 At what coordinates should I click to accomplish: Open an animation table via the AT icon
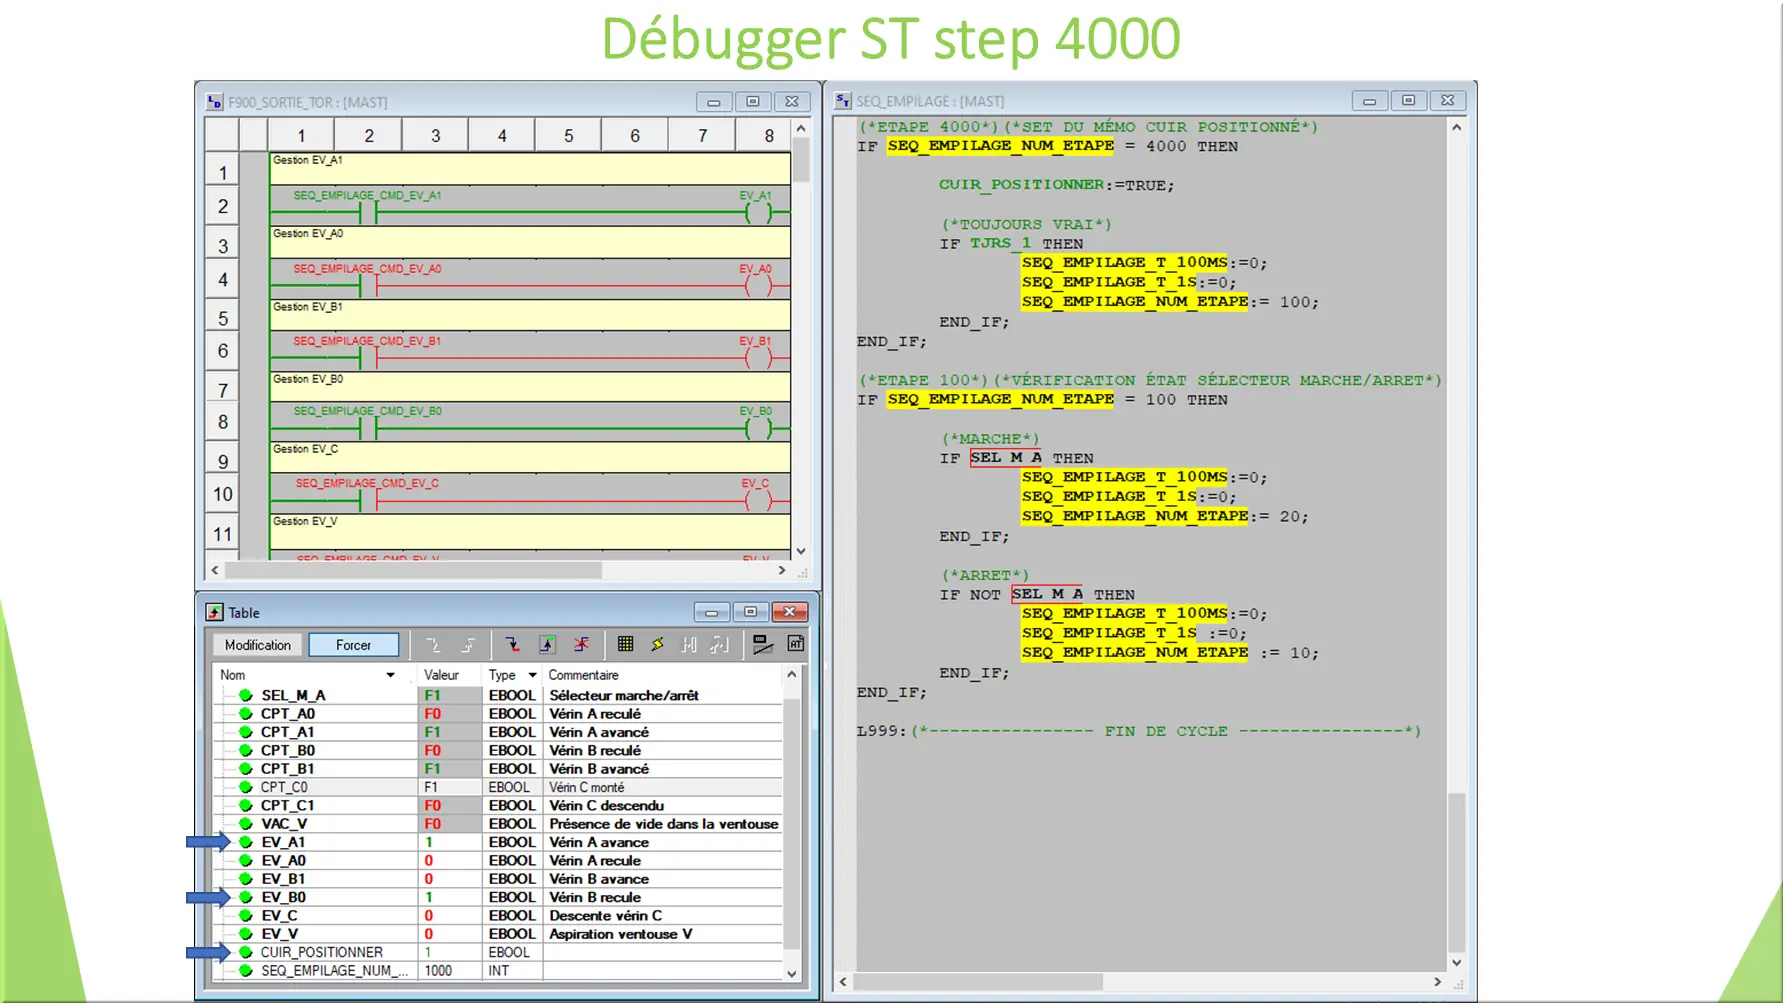point(793,644)
